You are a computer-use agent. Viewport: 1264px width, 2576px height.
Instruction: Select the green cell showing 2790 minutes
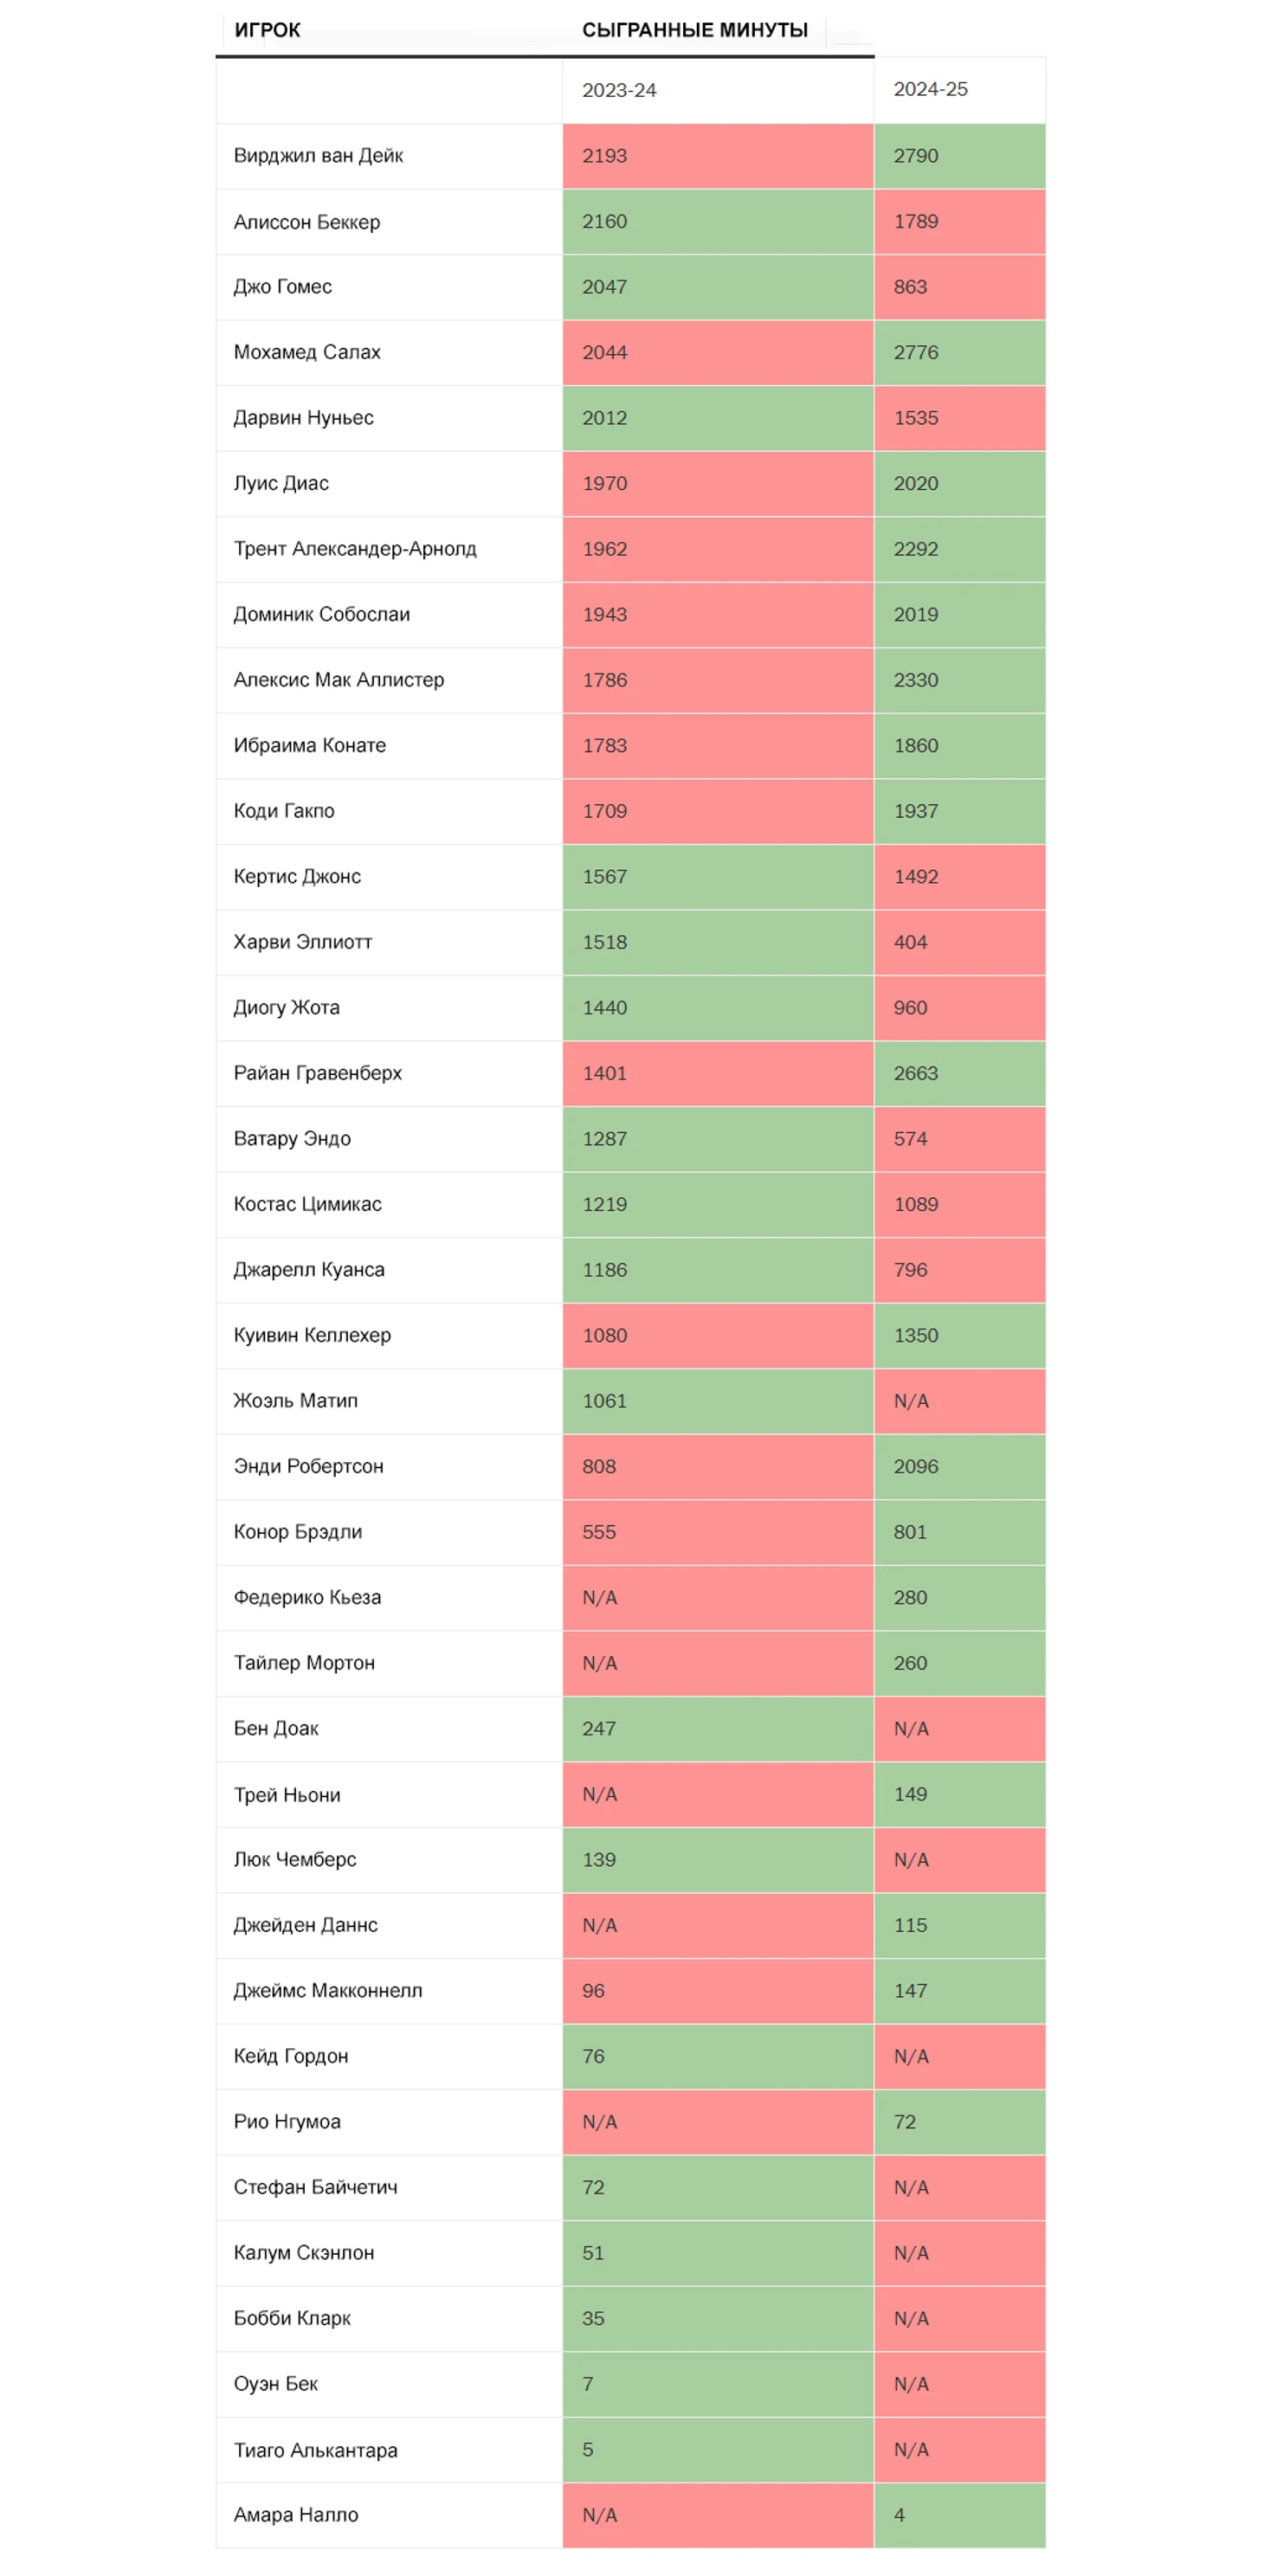tap(959, 156)
